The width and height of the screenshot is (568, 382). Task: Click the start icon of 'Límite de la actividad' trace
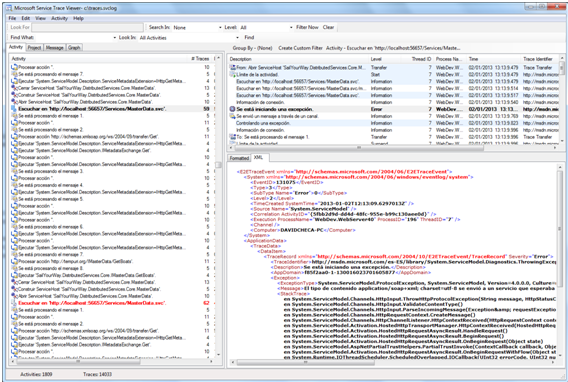[x=233, y=74]
